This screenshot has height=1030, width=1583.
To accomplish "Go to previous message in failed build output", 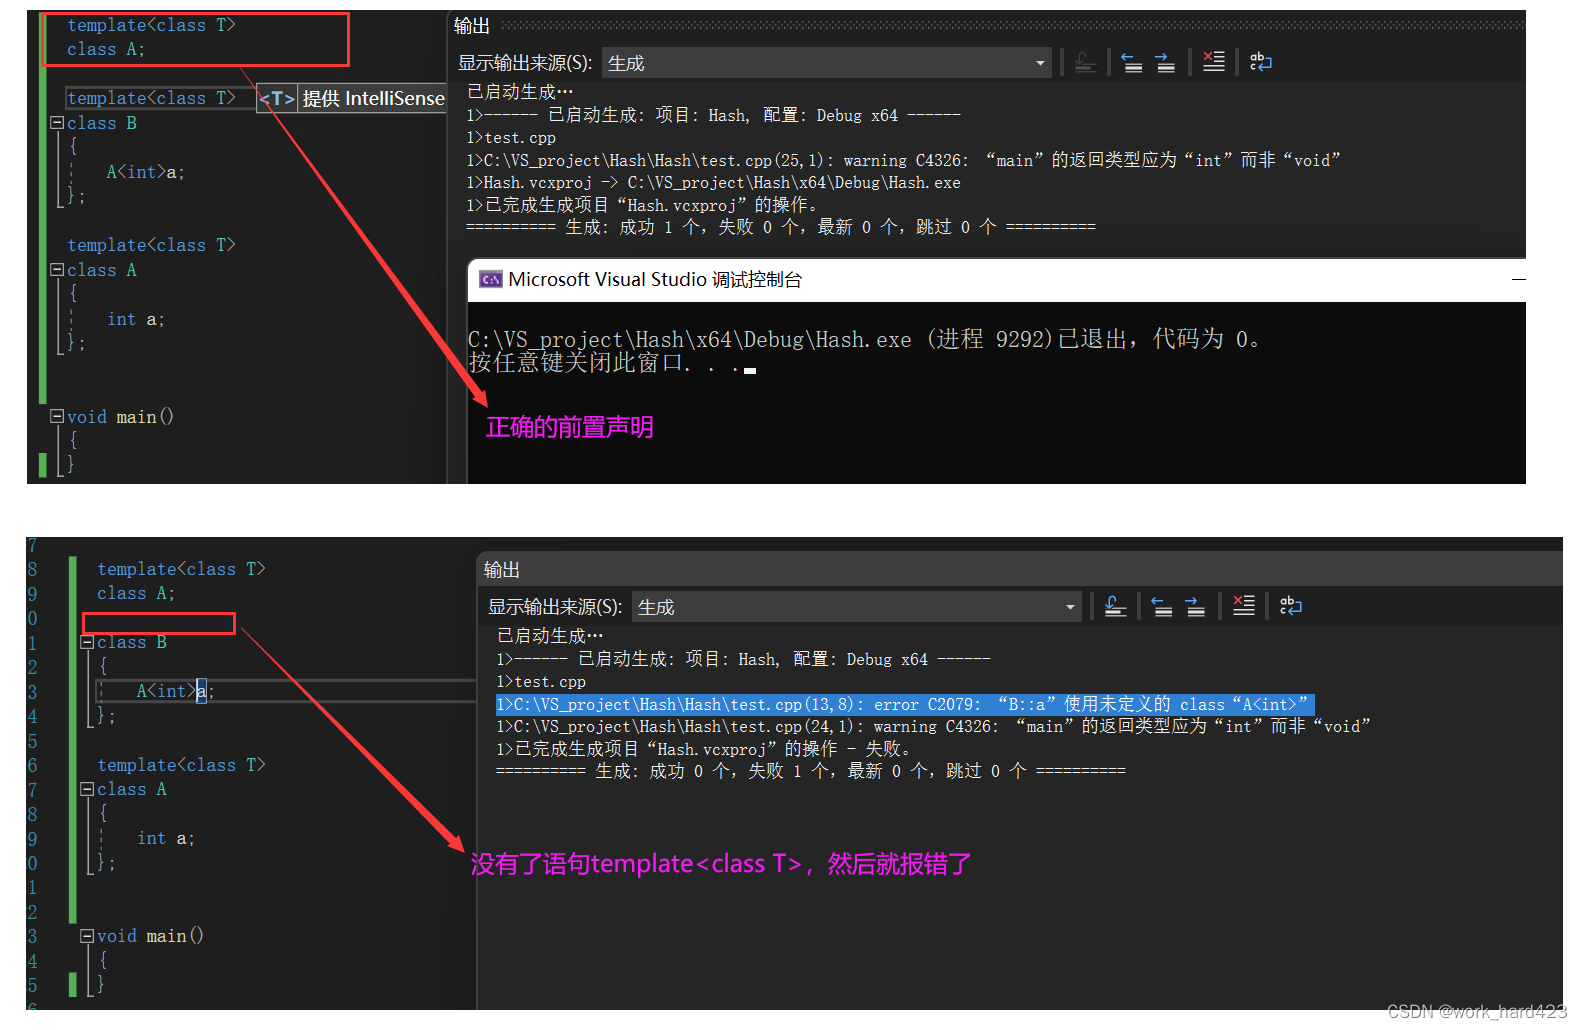I will (x=1162, y=606).
